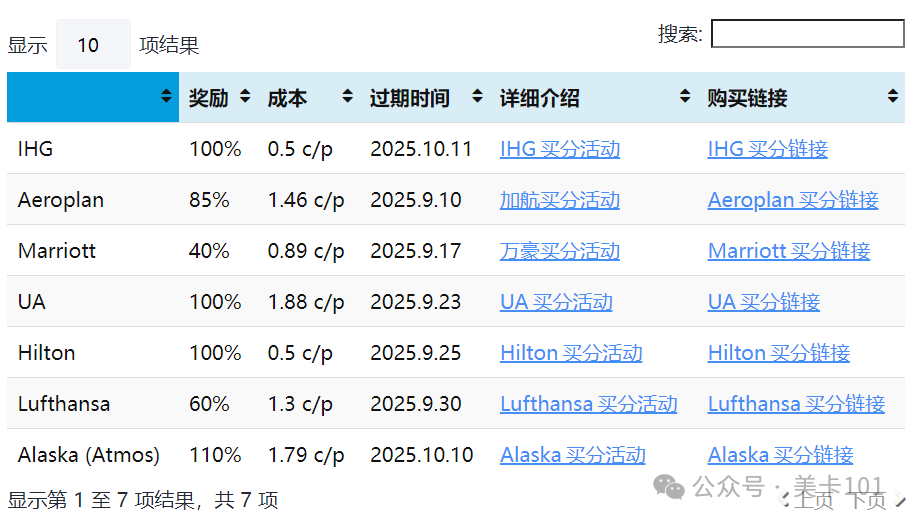
Task: Open UA 买分链接 link
Action: (x=764, y=302)
